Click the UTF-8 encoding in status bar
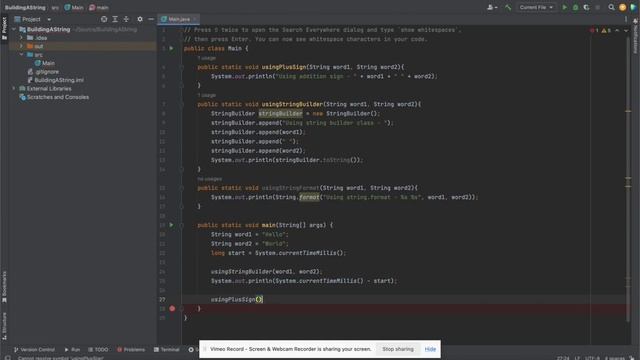 (x=593, y=358)
